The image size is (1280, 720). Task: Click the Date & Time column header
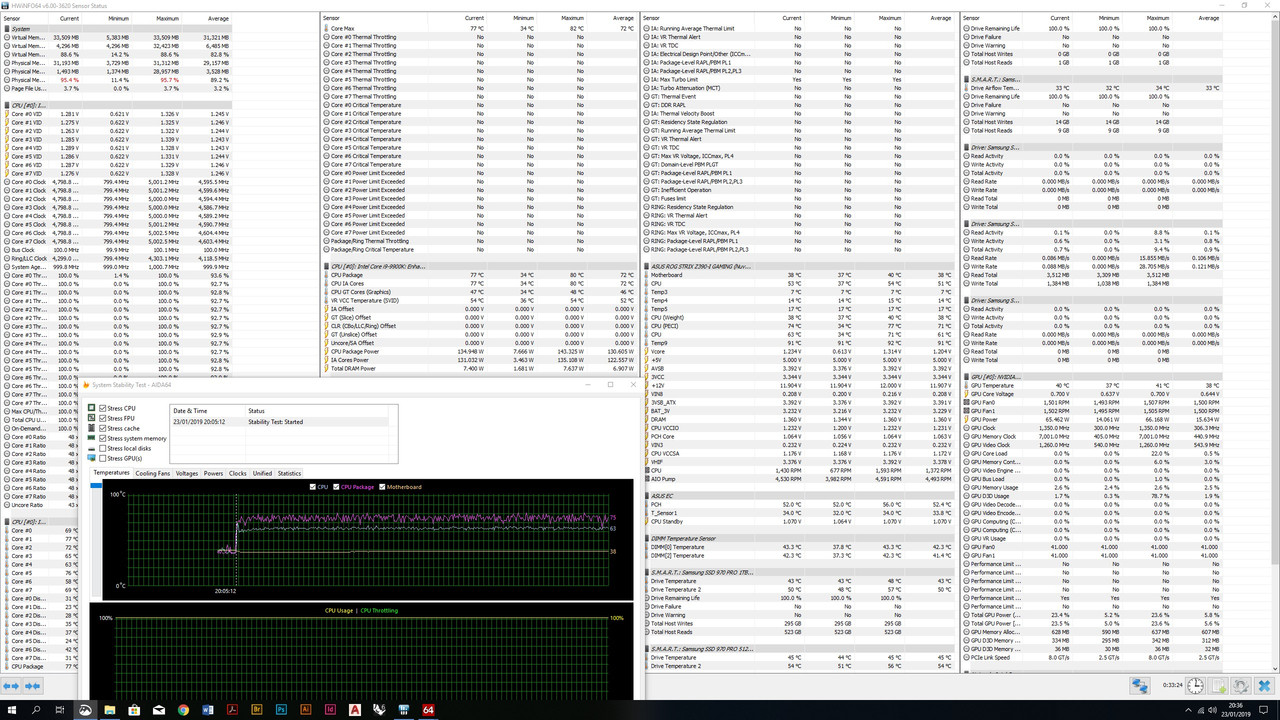(x=207, y=411)
